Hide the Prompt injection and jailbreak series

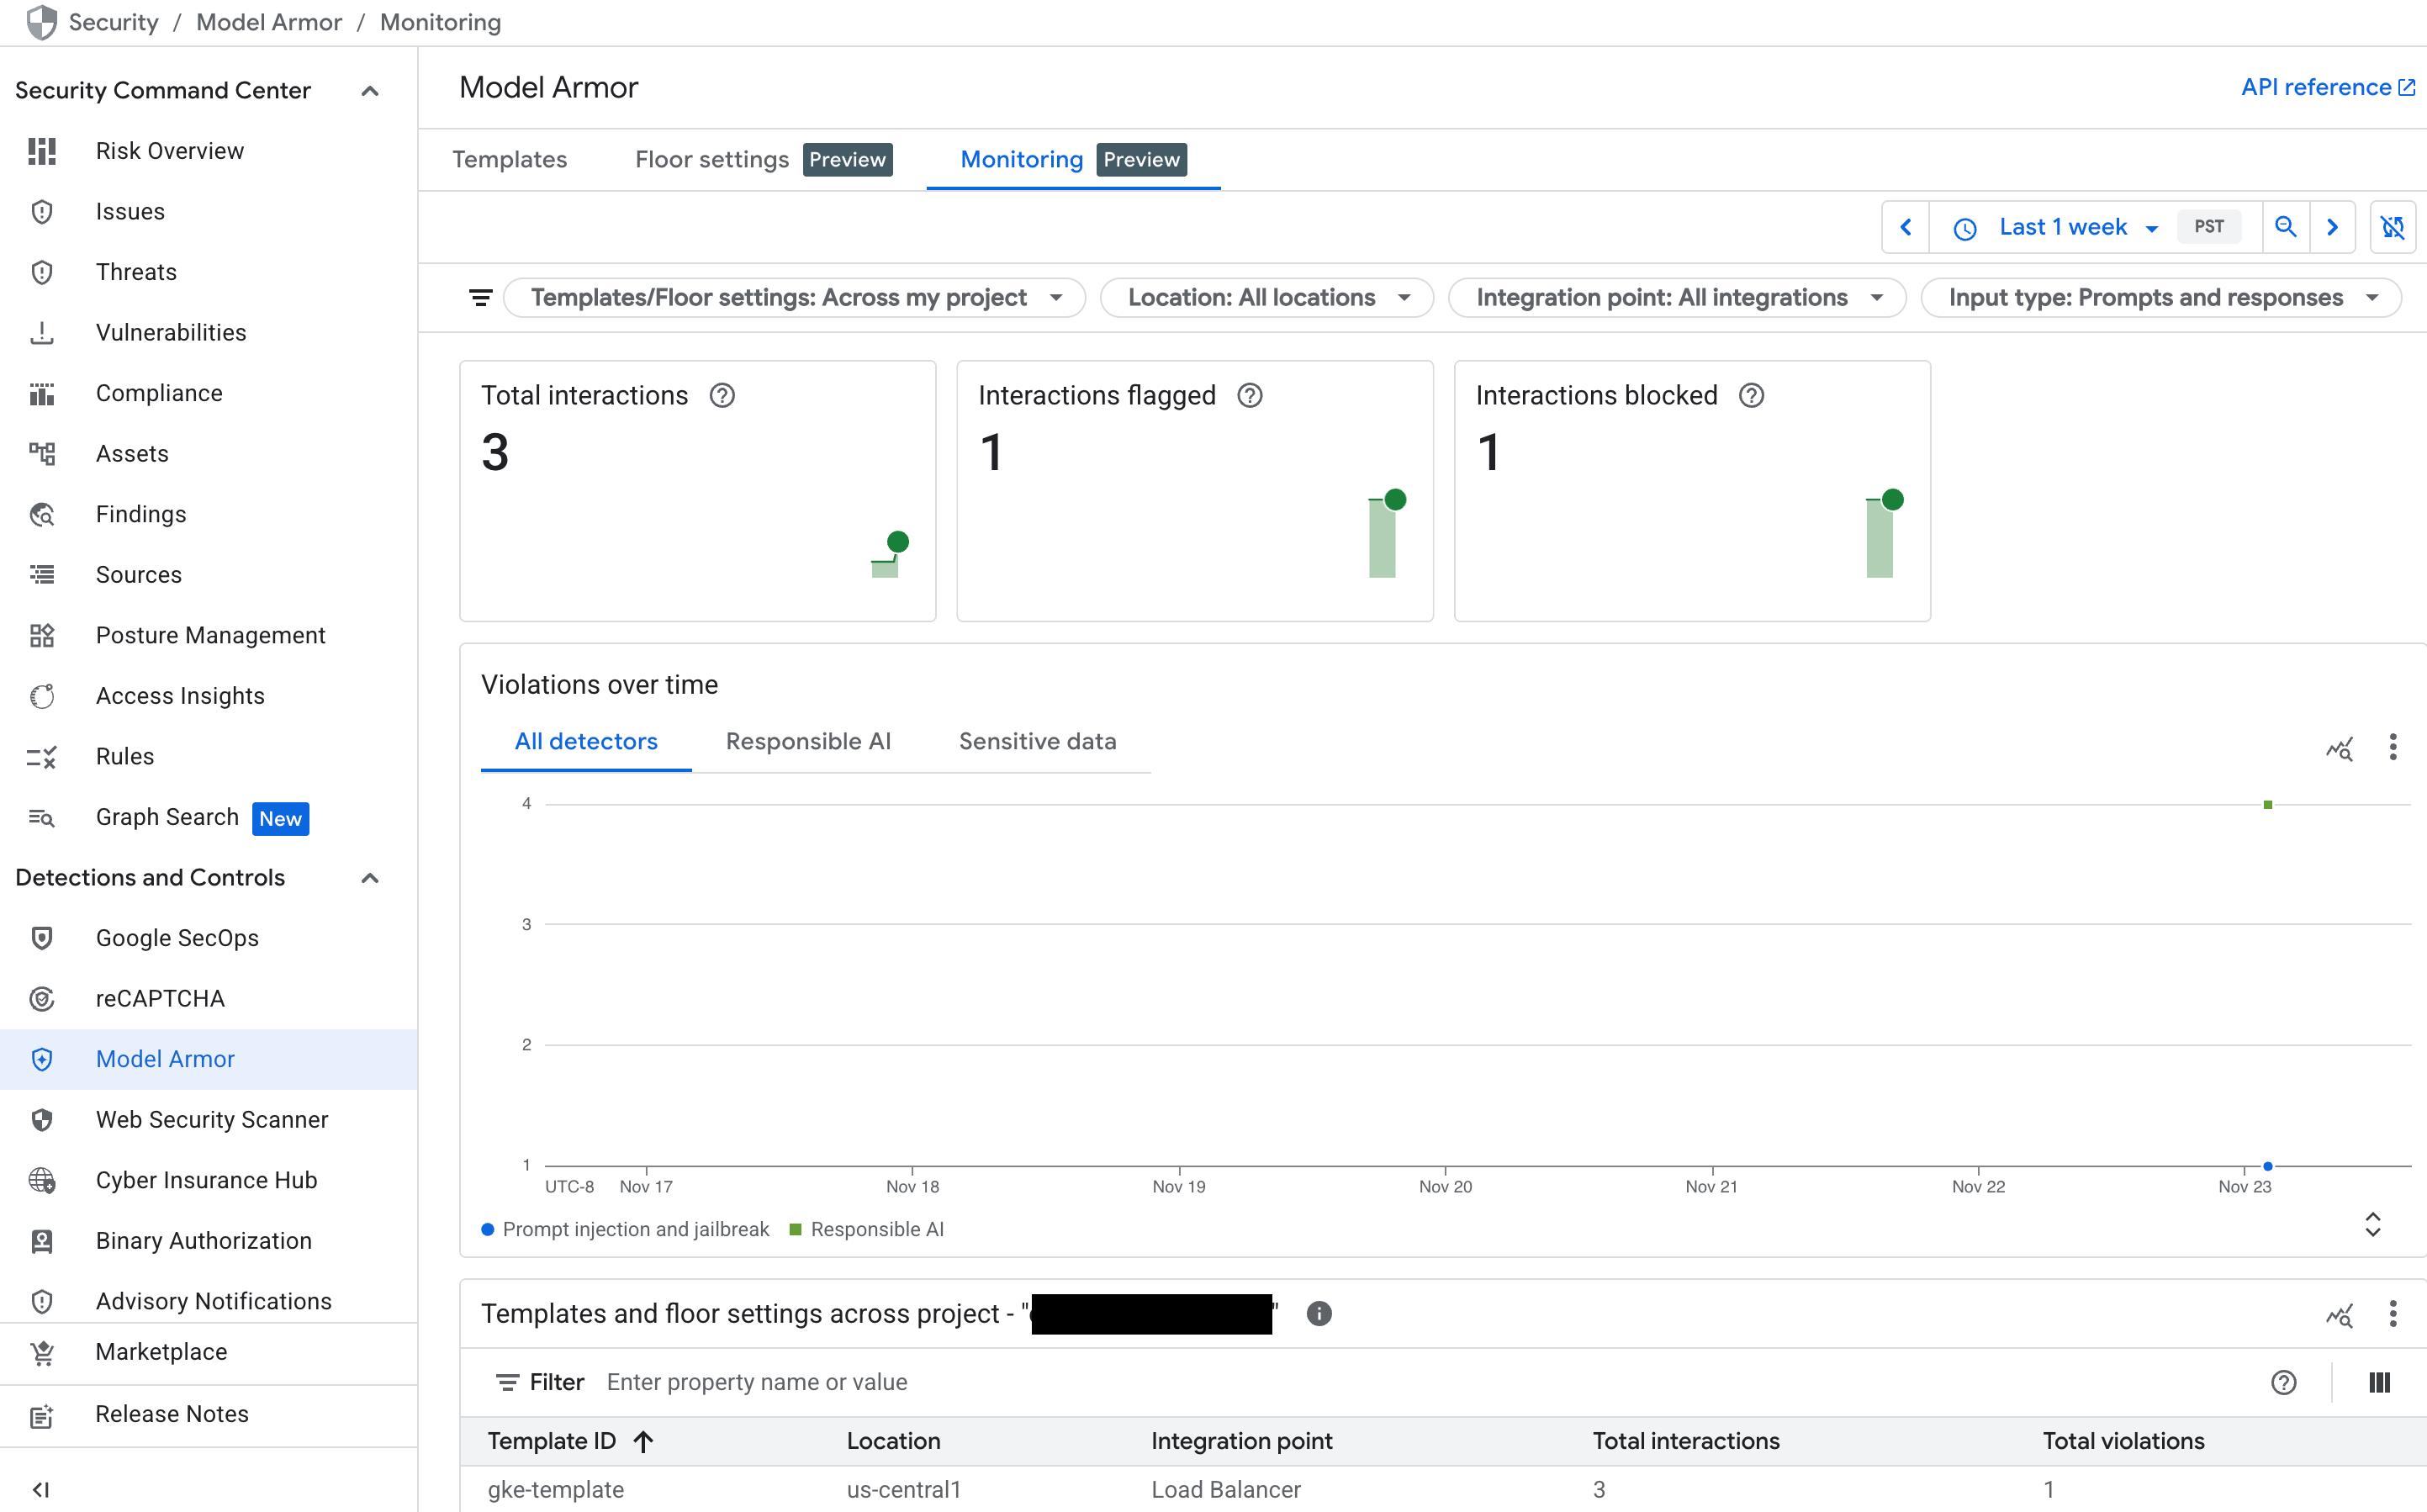tap(635, 1229)
